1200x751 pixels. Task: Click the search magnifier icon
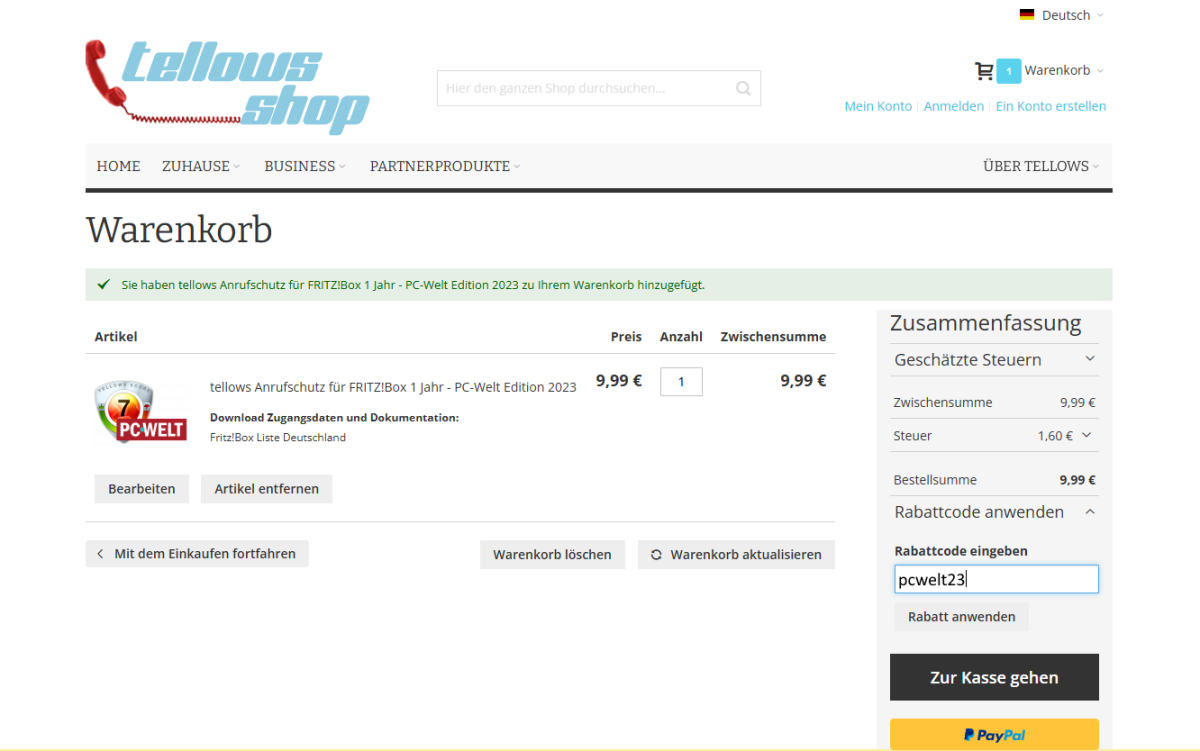(x=743, y=88)
